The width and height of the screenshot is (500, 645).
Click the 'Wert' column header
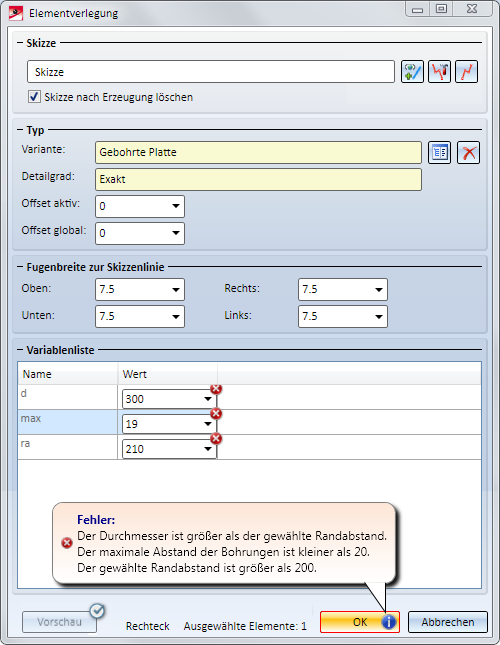click(167, 374)
